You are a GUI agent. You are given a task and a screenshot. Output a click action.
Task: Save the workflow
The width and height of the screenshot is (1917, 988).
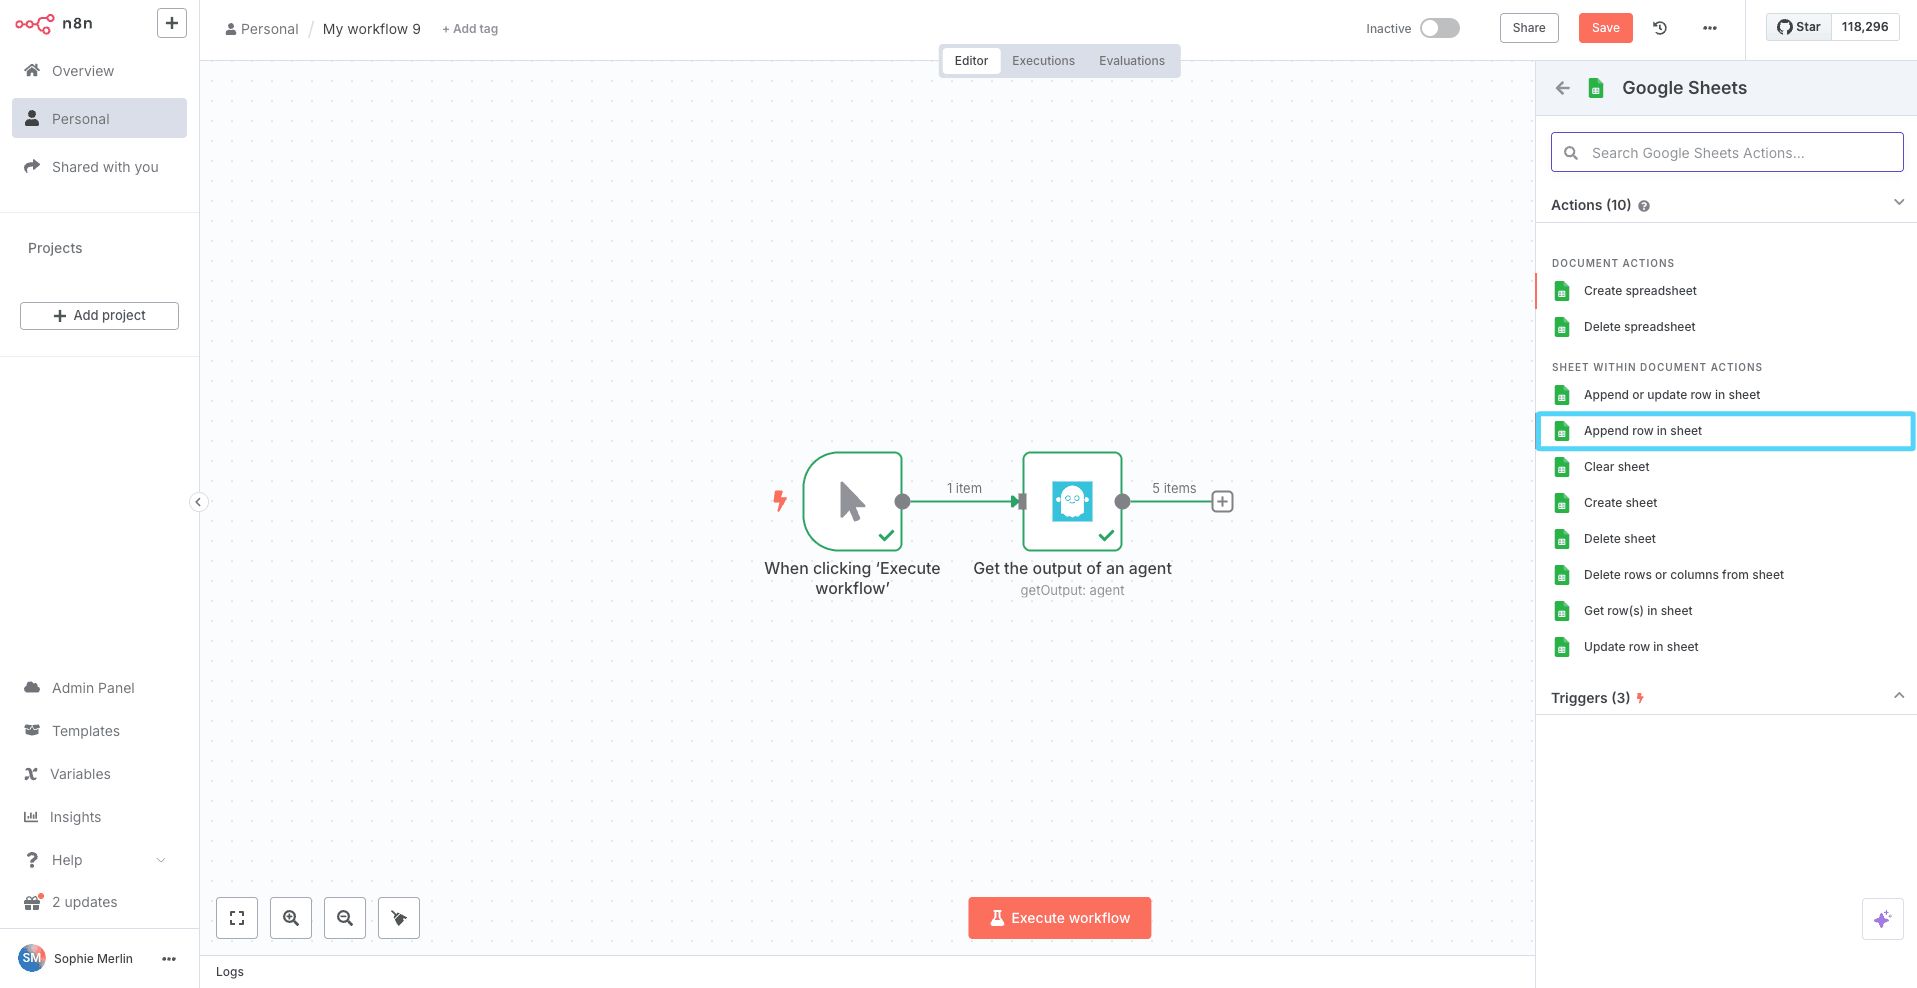coord(1605,28)
